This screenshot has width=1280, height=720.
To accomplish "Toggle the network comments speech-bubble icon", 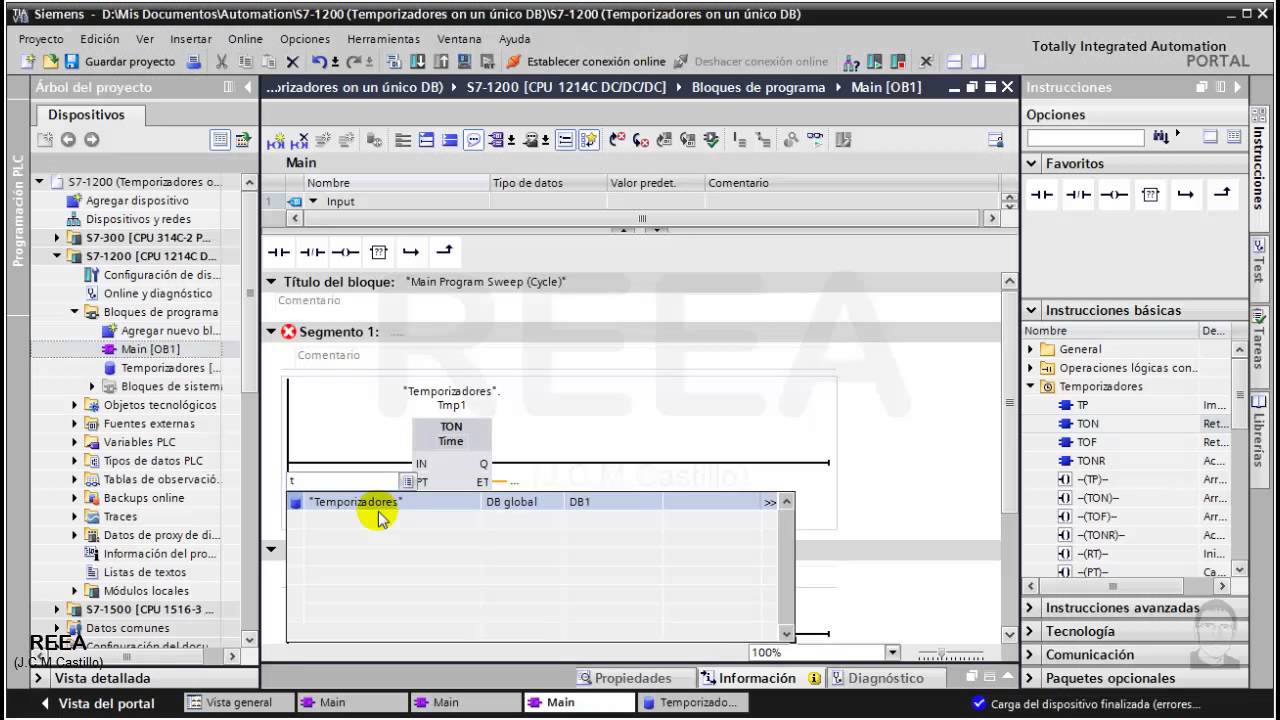I will pyautogui.click(x=474, y=141).
